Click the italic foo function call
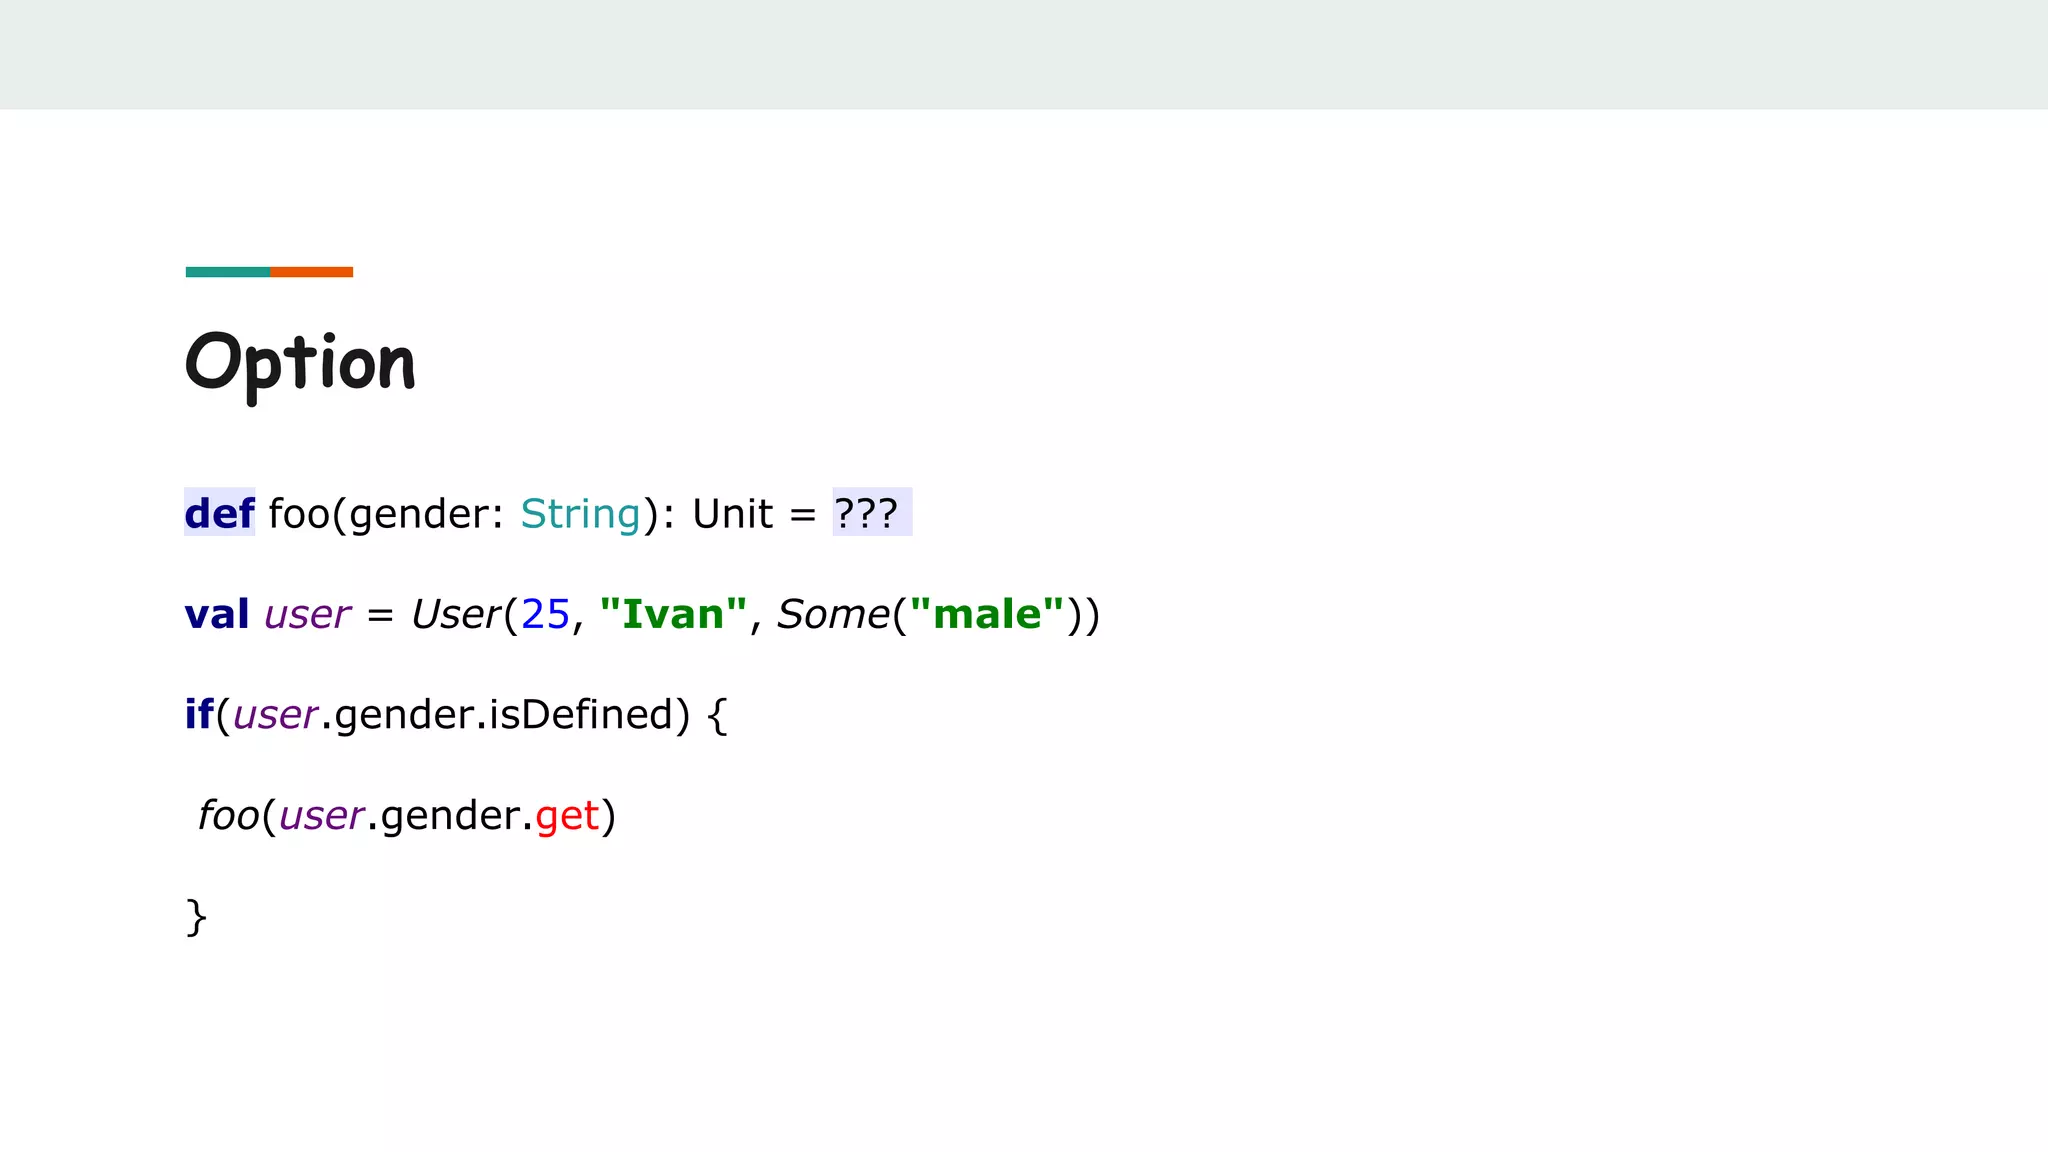This screenshot has width=2048, height=1152. (228, 816)
